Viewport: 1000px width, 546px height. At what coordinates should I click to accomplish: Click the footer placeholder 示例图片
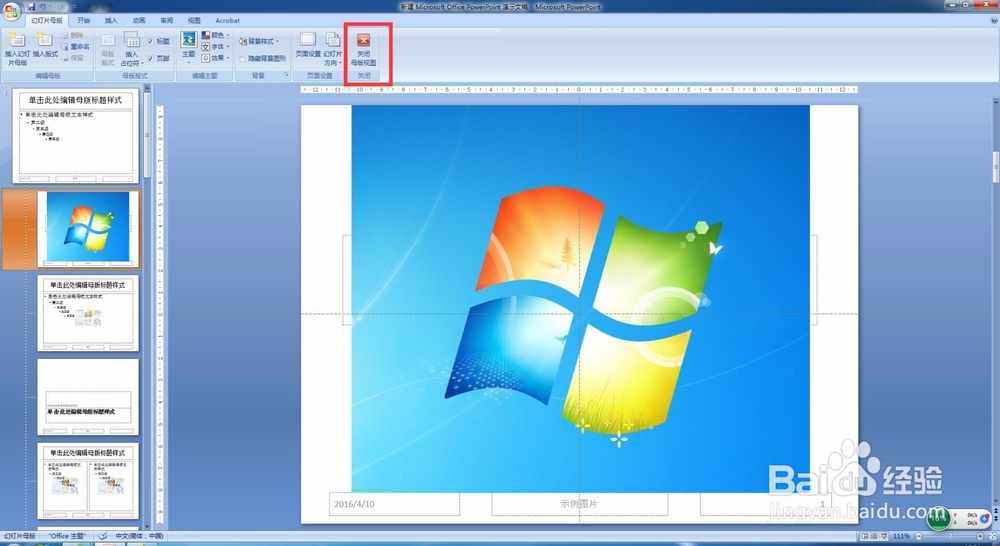point(579,504)
